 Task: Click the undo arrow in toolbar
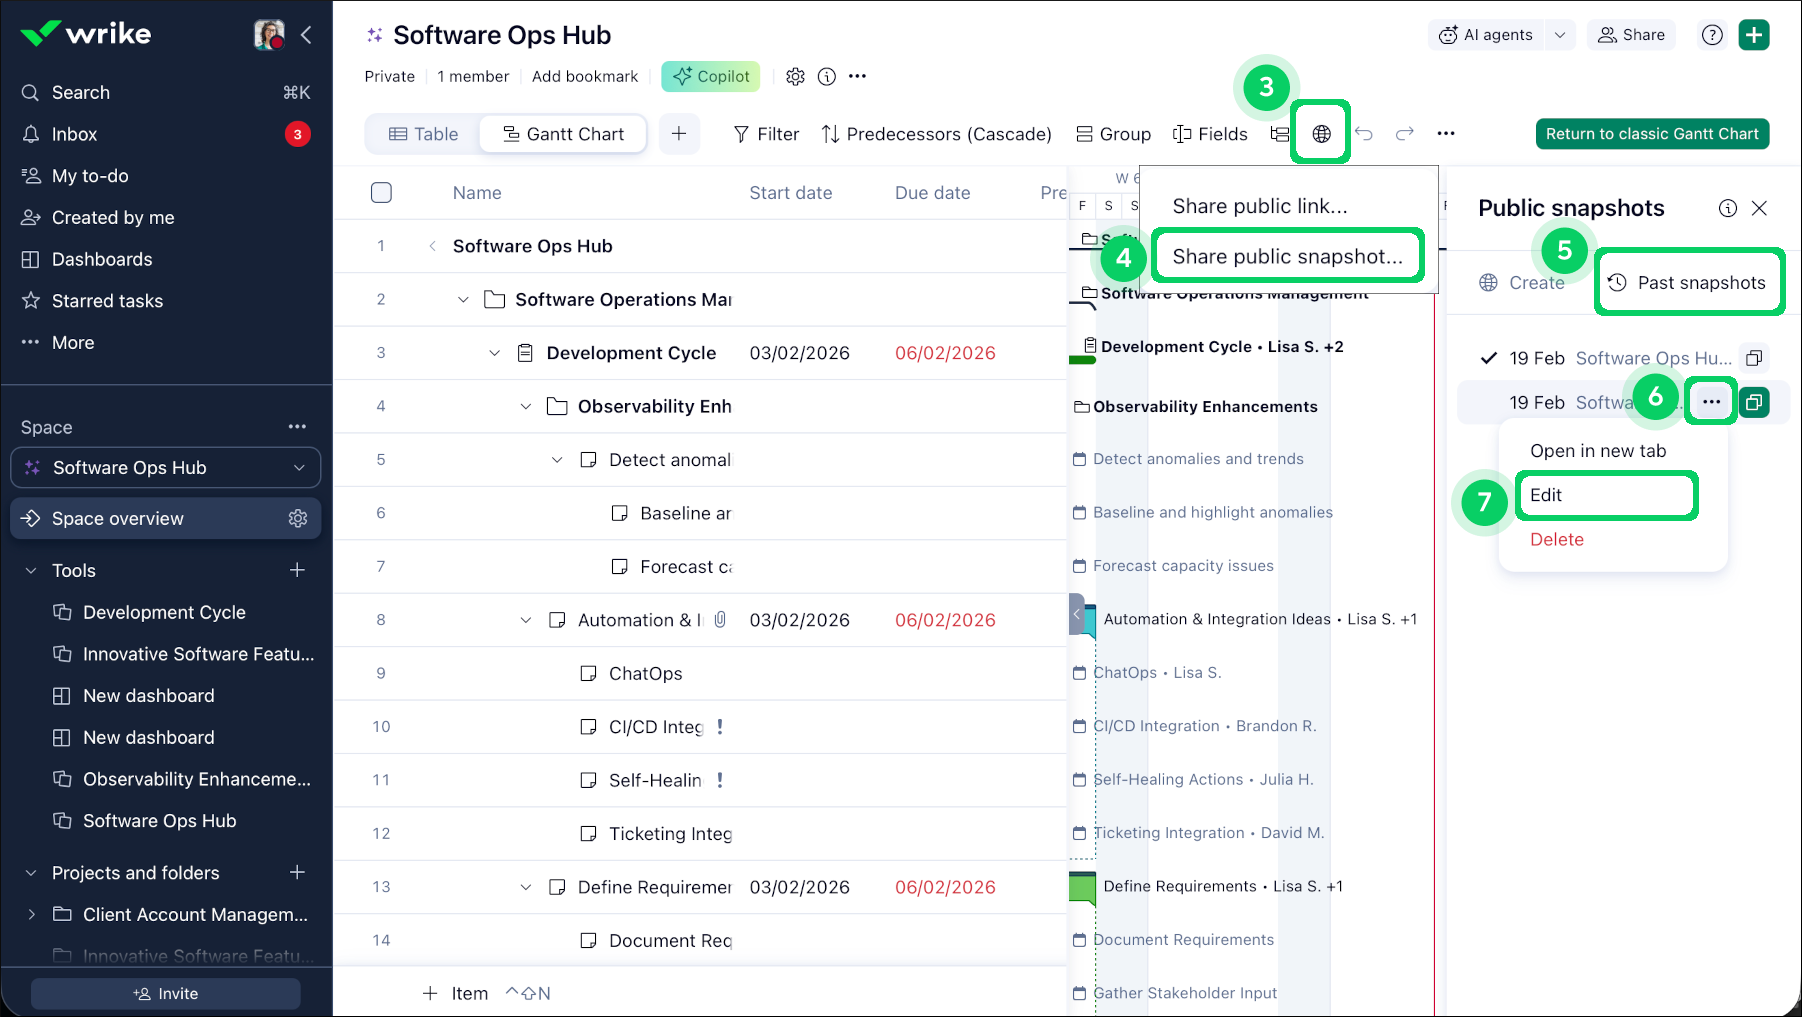coord(1364,134)
